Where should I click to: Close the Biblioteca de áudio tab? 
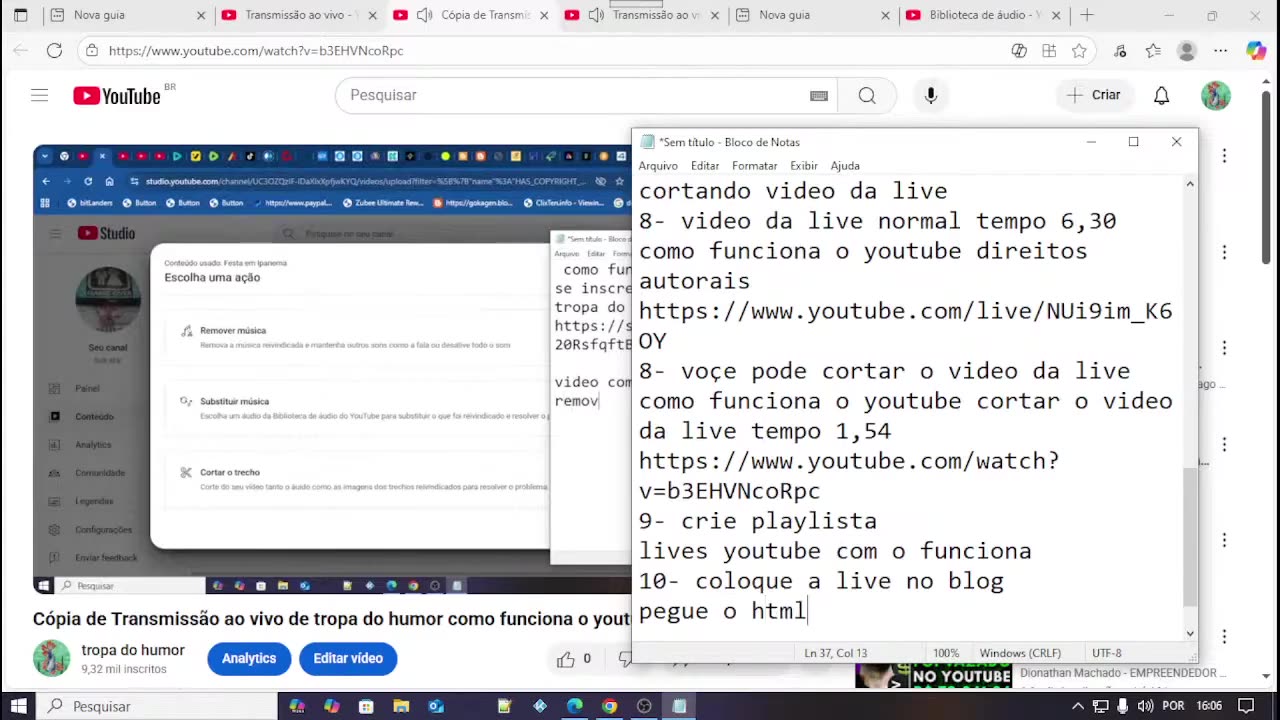click(1057, 15)
